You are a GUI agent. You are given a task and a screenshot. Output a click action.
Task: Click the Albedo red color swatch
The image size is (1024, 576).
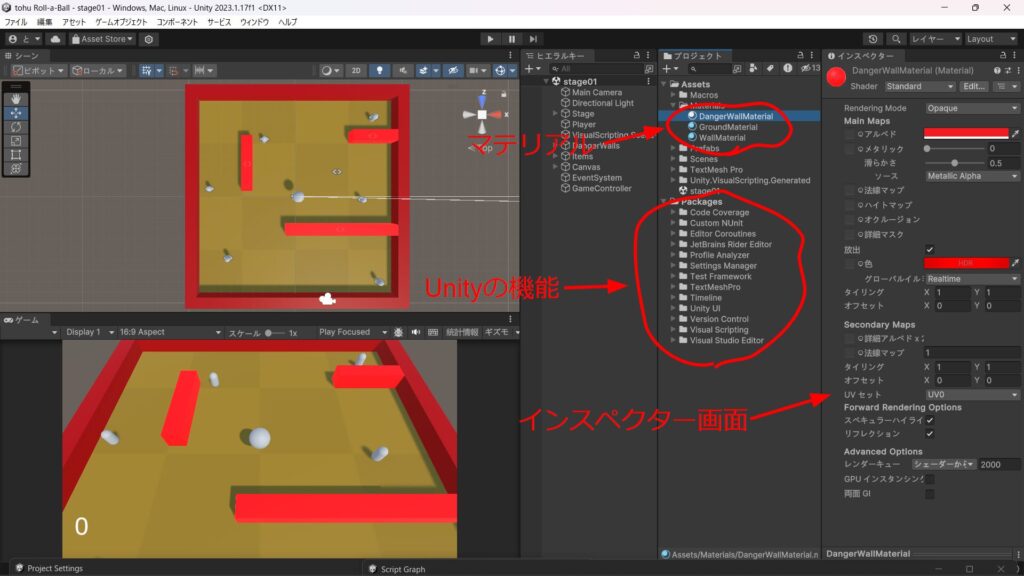pos(966,133)
